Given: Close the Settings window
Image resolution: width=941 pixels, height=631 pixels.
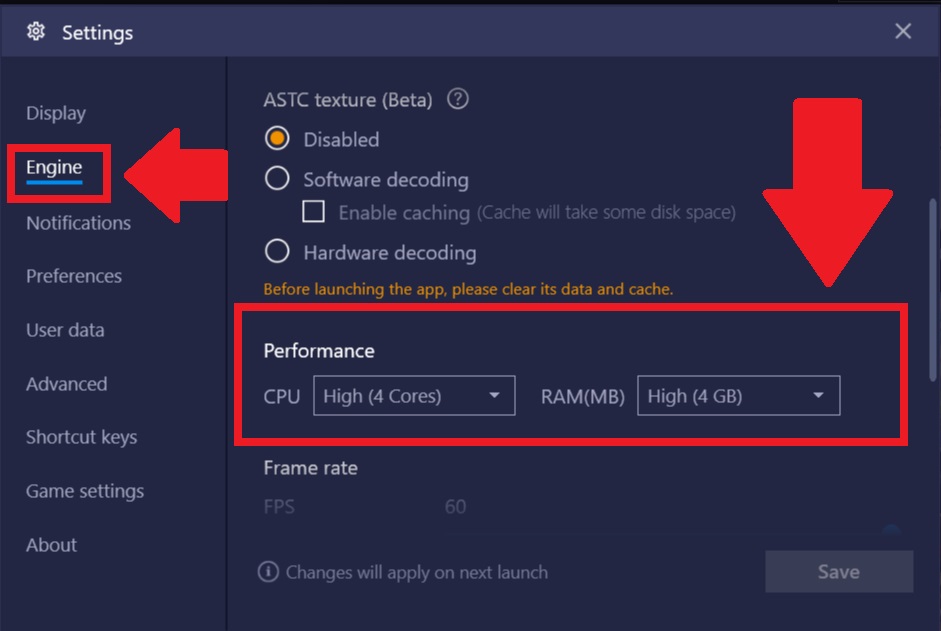Looking at the screenshot, I should (903, 31).
